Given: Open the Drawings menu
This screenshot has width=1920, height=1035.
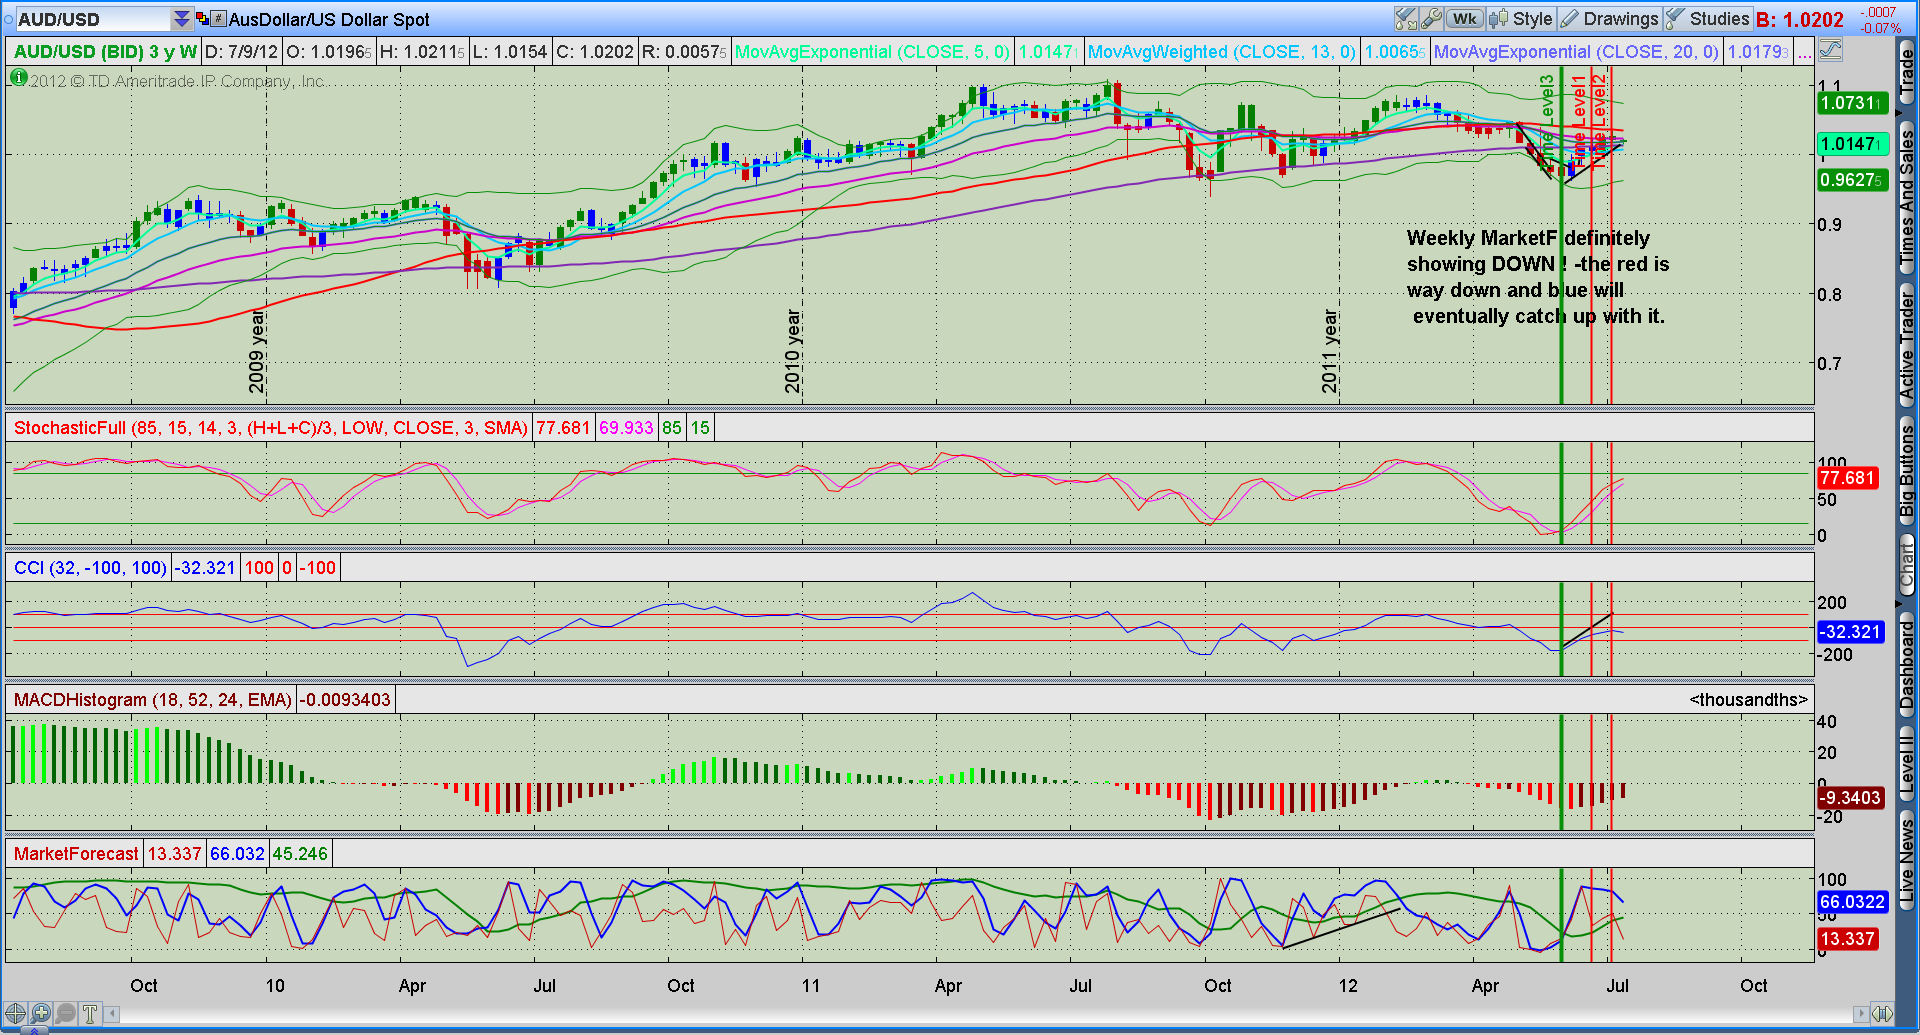Looking at the screenshot, I should click(1609, 19).
